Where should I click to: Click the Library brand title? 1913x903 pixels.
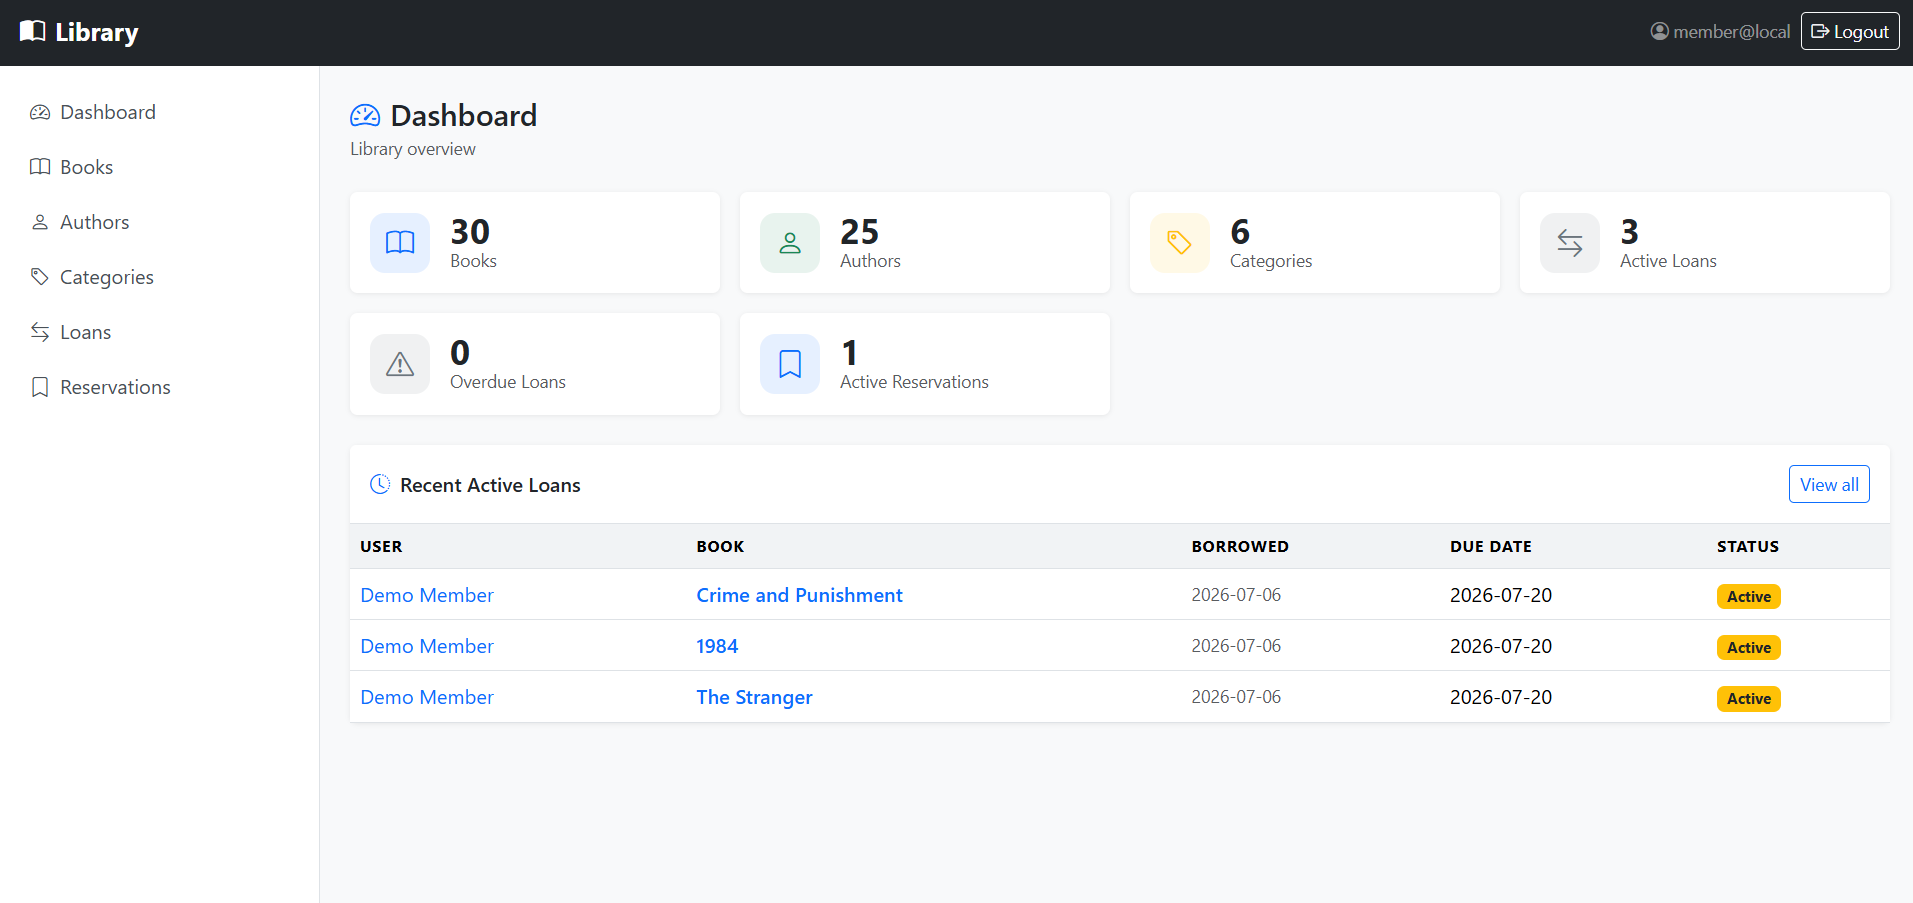(97, 32)
